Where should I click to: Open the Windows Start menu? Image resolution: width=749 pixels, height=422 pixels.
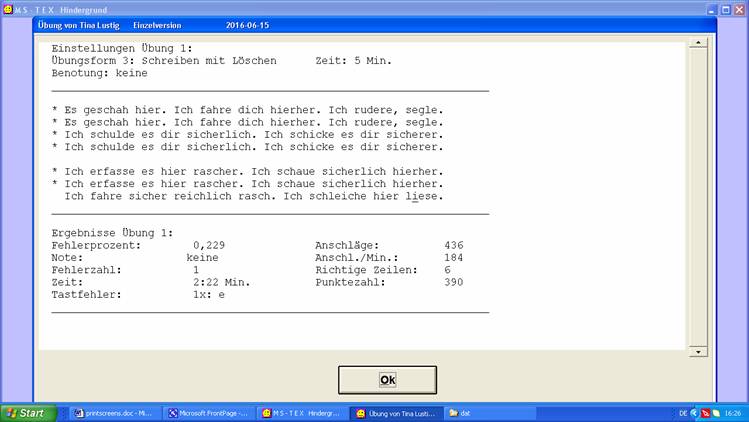(28, 412)
